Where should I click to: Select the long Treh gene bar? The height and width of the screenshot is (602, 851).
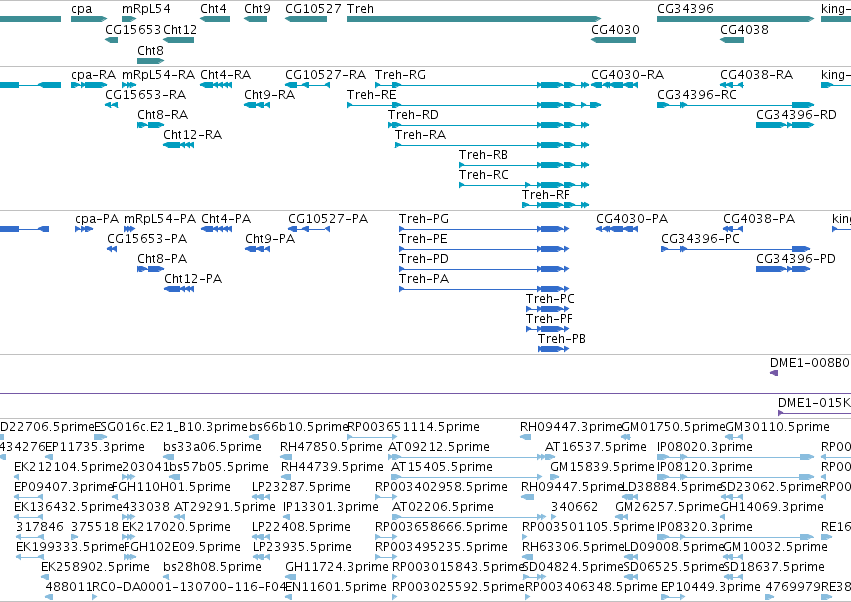click(x=474, y=19)
